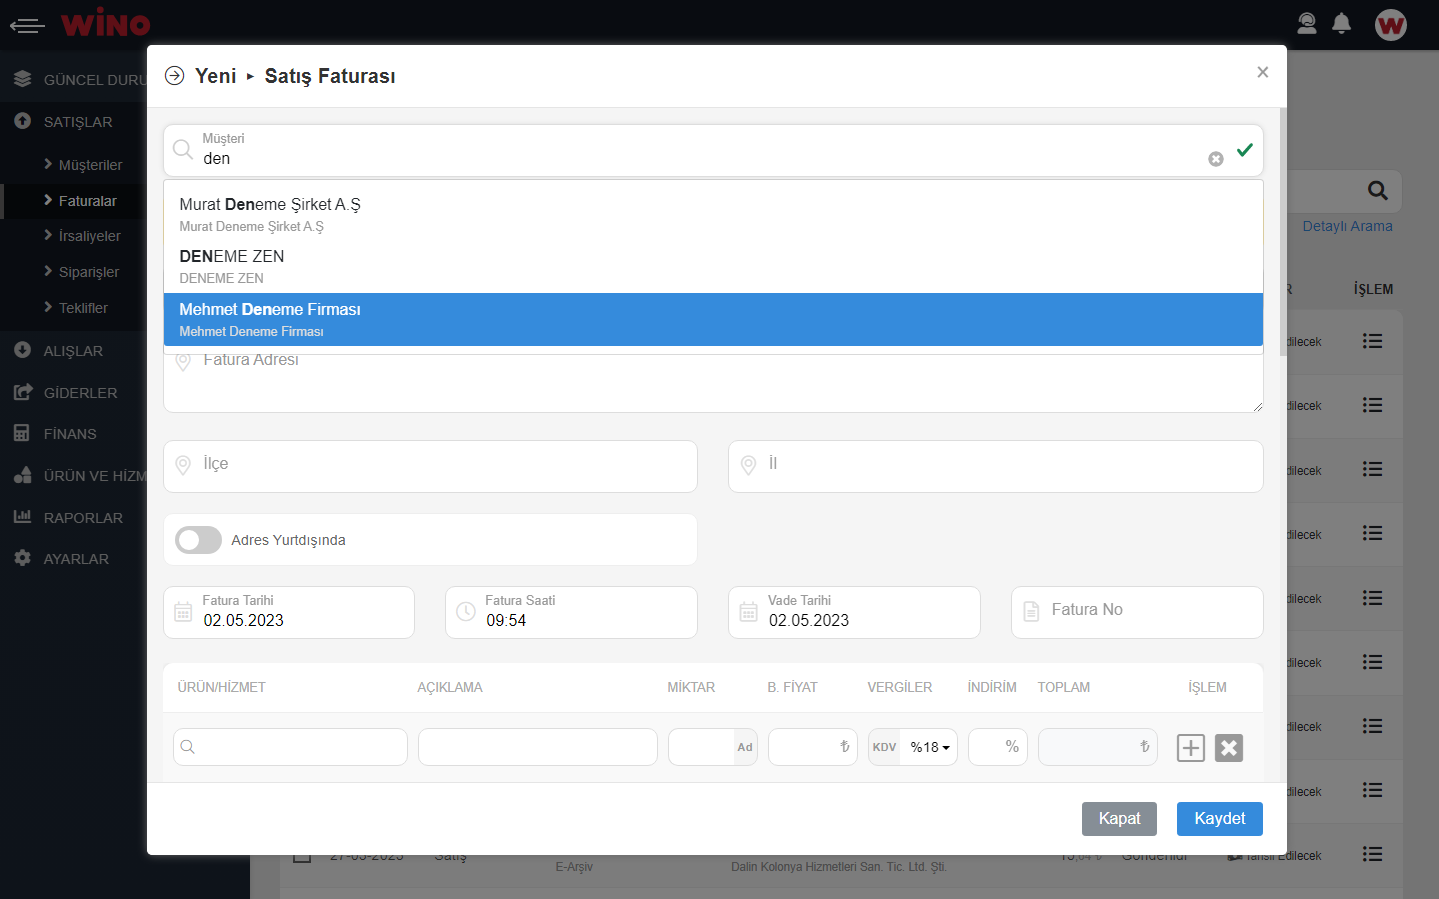The image size is (1439, 899).
Task: Select Mehmet Deneme Firması from suggestions
Action: [712, 319]
